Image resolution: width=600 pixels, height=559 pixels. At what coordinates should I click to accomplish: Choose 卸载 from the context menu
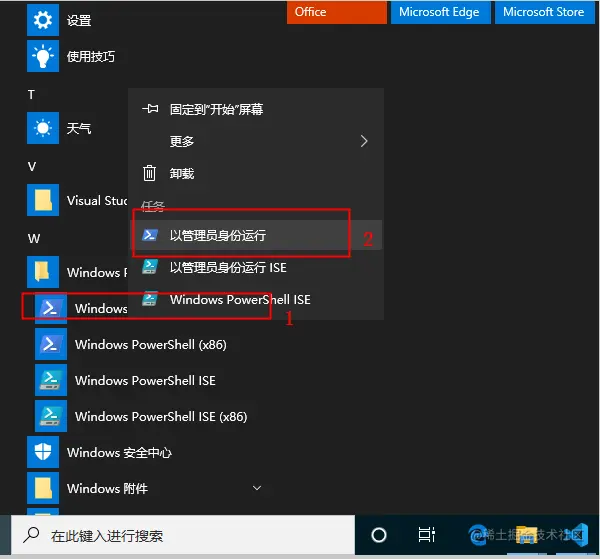[x=256, y=173]
